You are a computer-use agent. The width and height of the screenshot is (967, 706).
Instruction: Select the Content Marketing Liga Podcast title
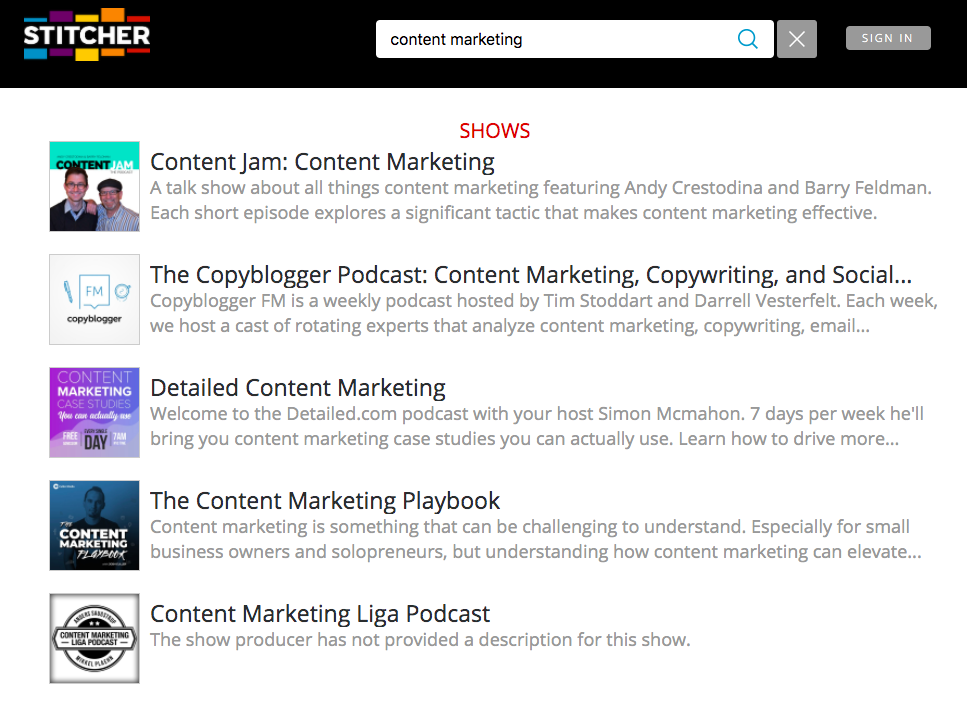(x=320, y=614)
